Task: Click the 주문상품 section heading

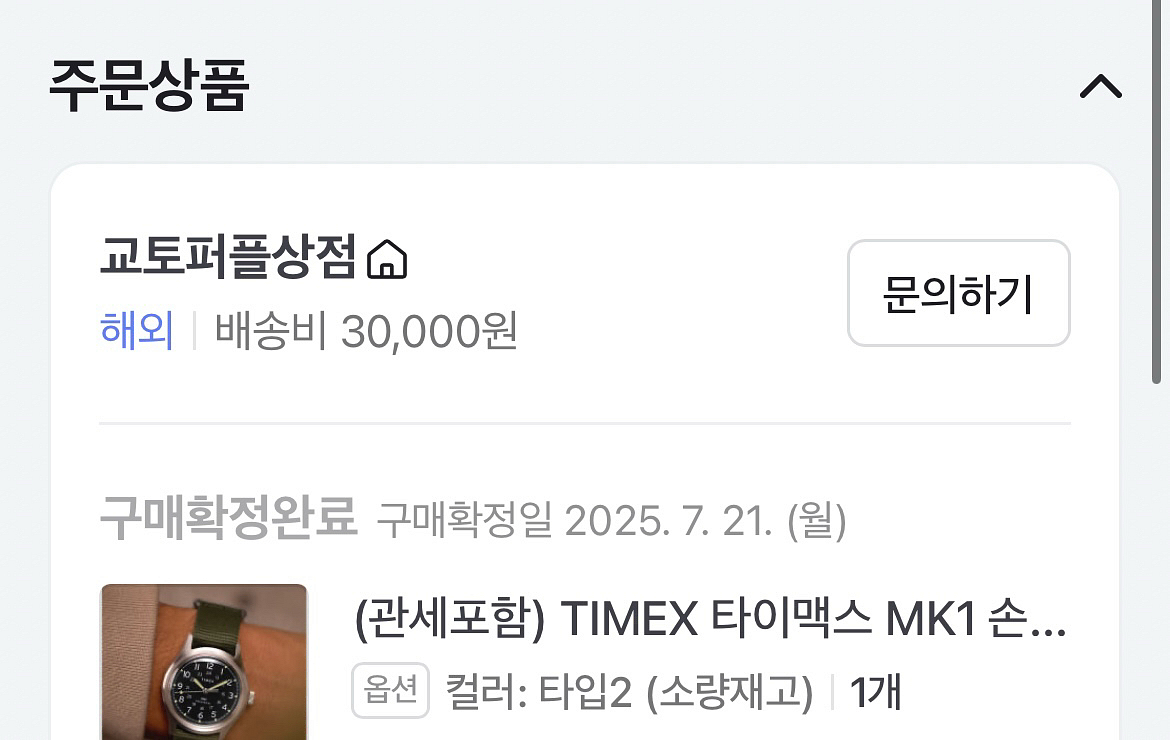Action: click(148, 86)
